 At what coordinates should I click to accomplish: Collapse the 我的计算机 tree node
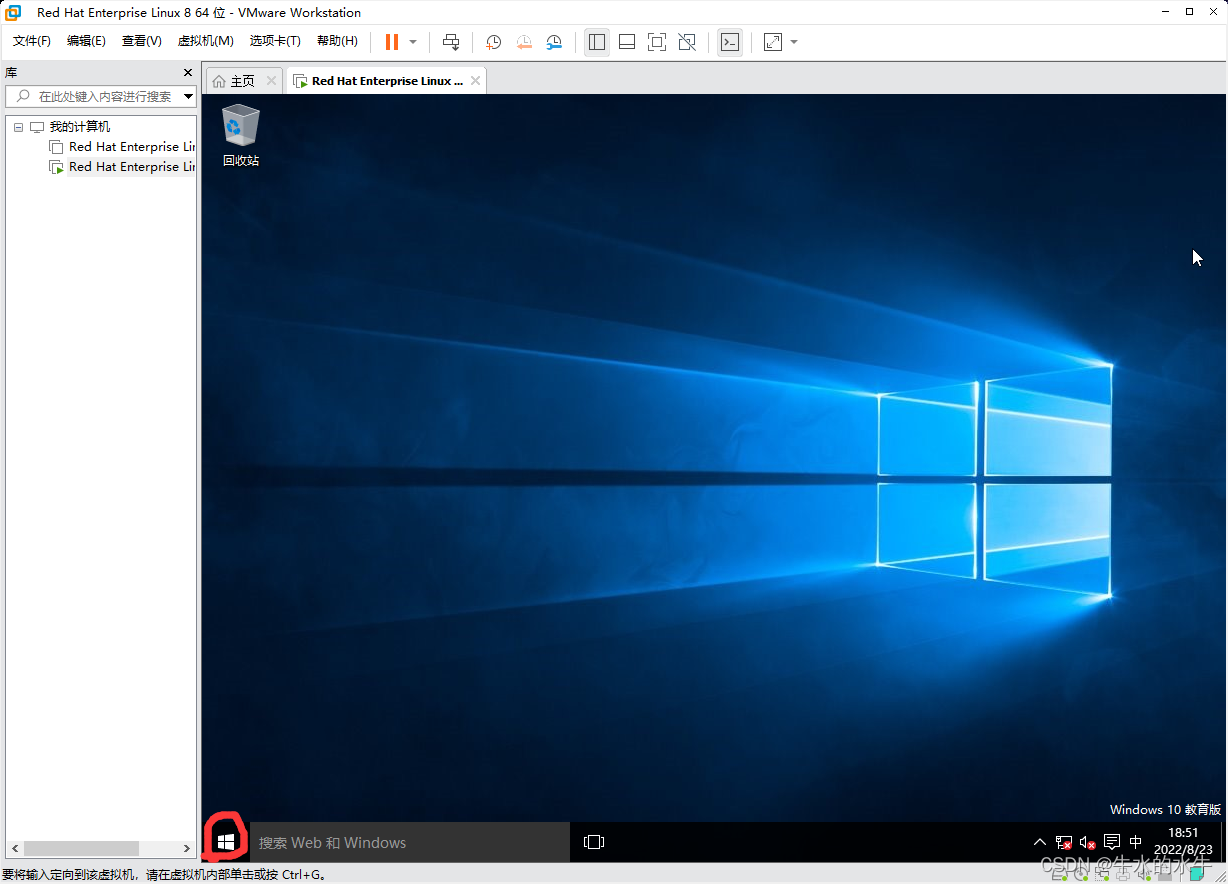click(x=19, y=127)
